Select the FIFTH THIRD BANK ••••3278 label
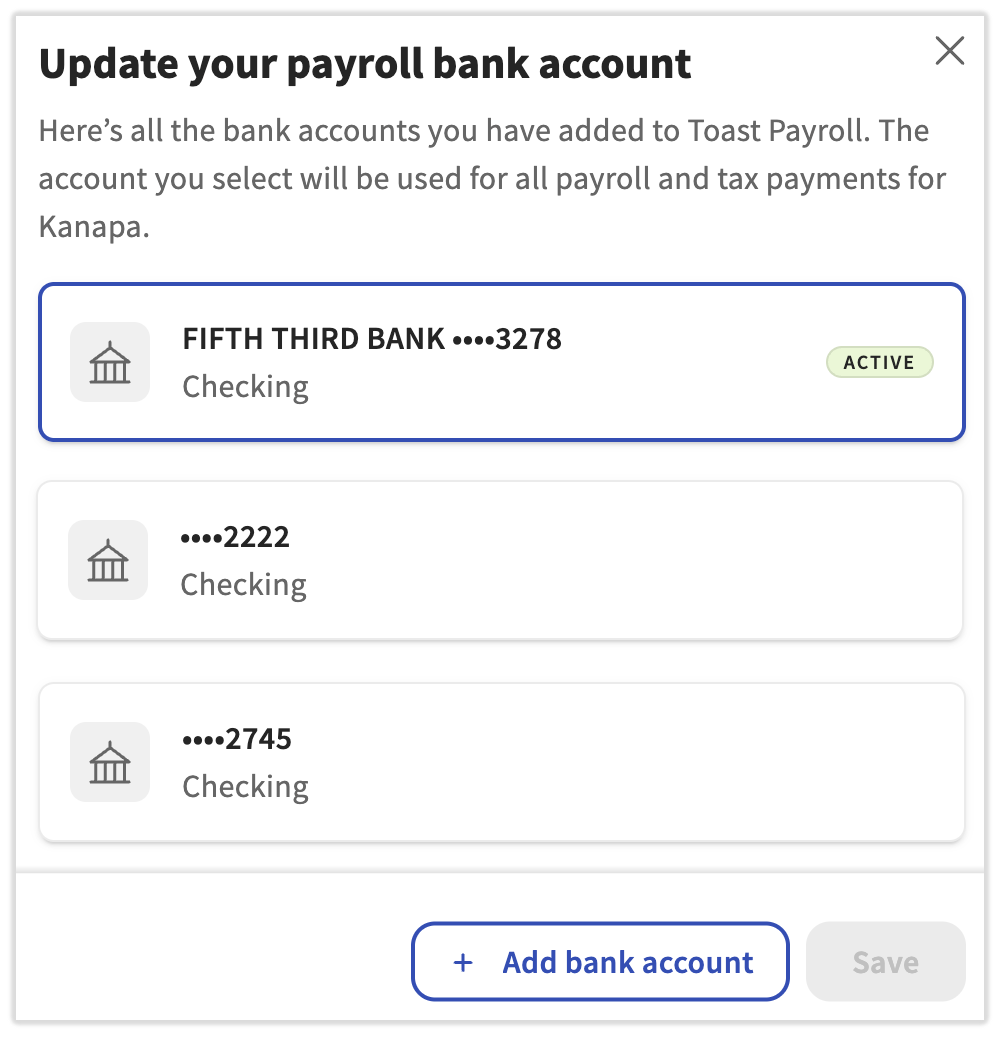 (x=372, y=339)
